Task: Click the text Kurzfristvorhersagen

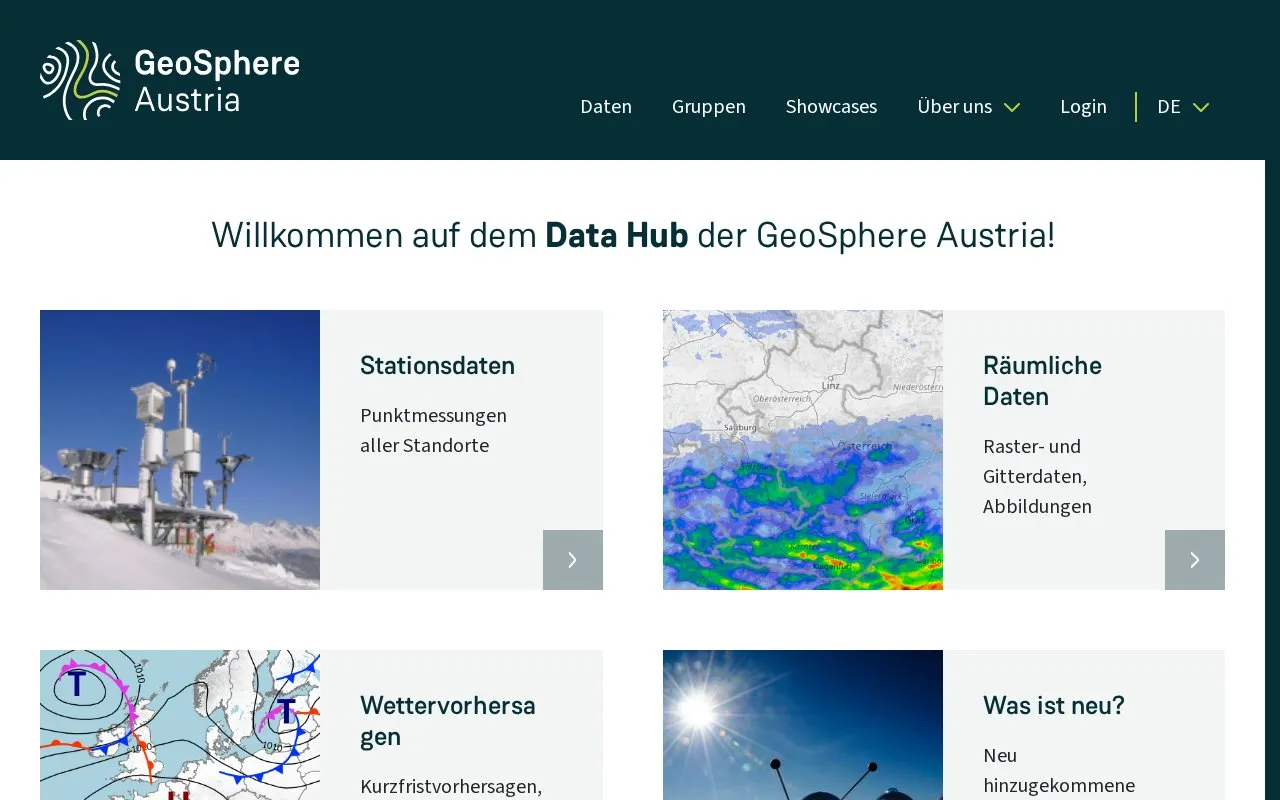Action: (x=451, y=786)
